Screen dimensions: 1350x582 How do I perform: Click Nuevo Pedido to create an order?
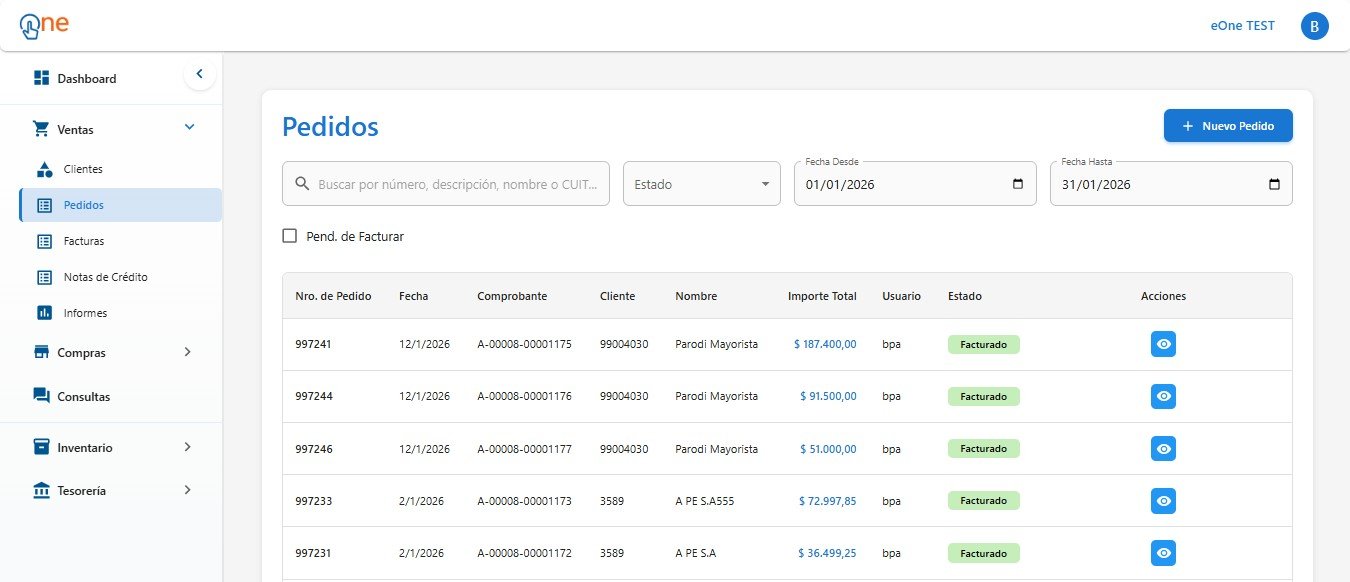pos(1227,125)
